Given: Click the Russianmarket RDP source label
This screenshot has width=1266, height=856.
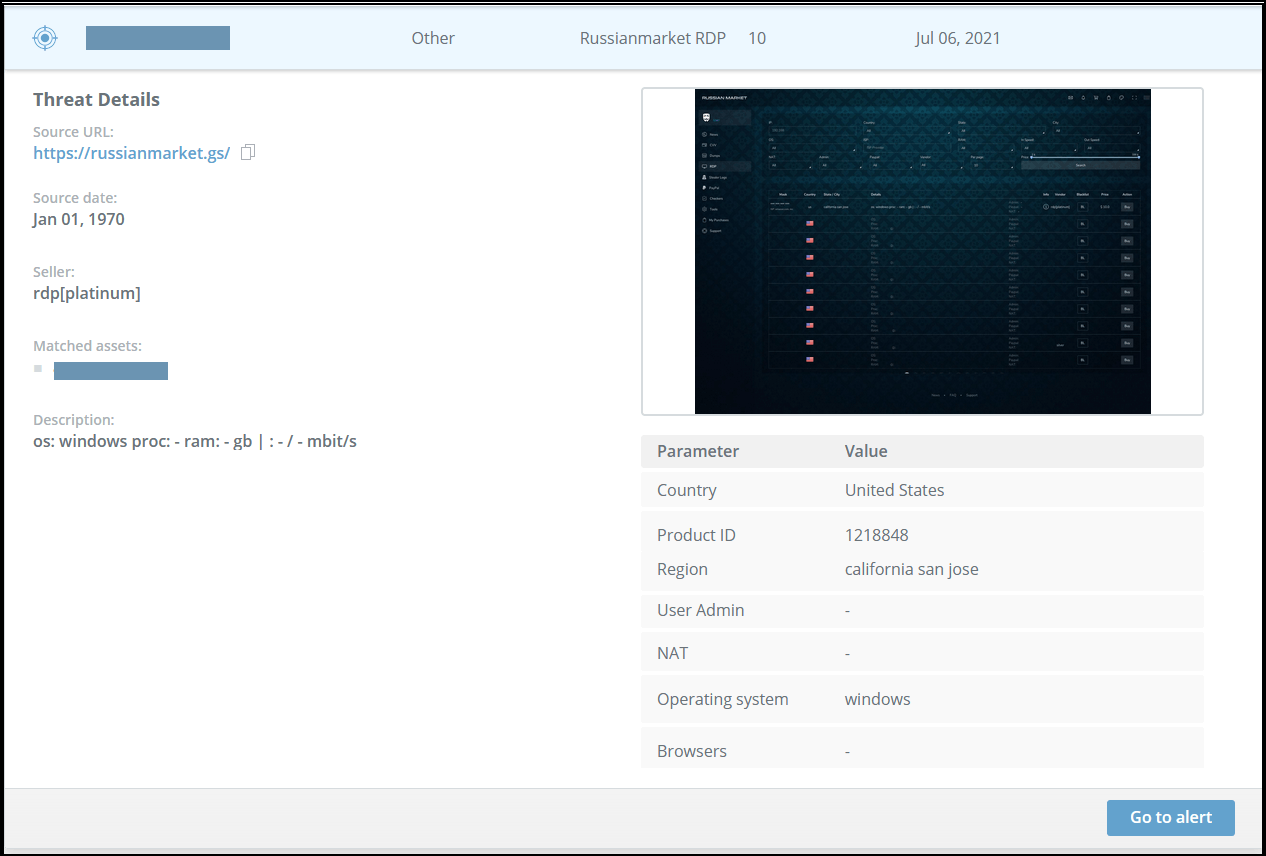Looking at the screenshot, I should pyautogui.click(x=652, y=38).
